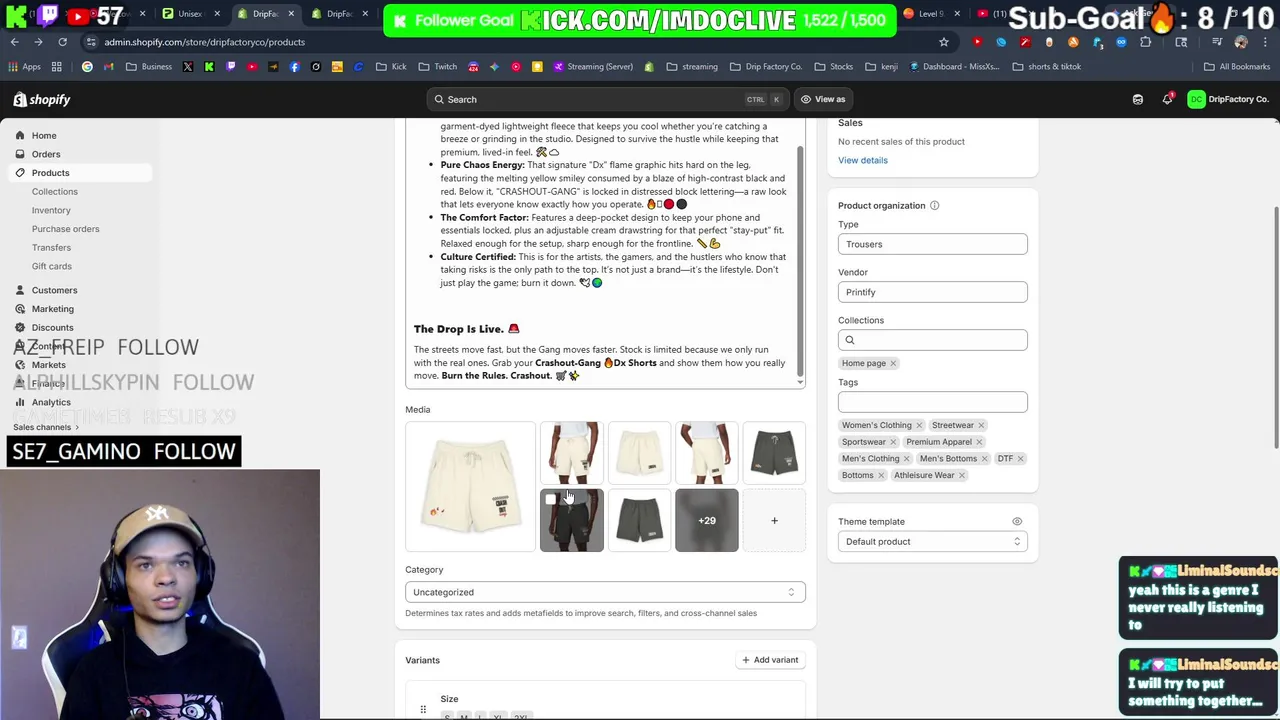
Task: Bookmark this page with star icon
Action: [x=943, y=42]
